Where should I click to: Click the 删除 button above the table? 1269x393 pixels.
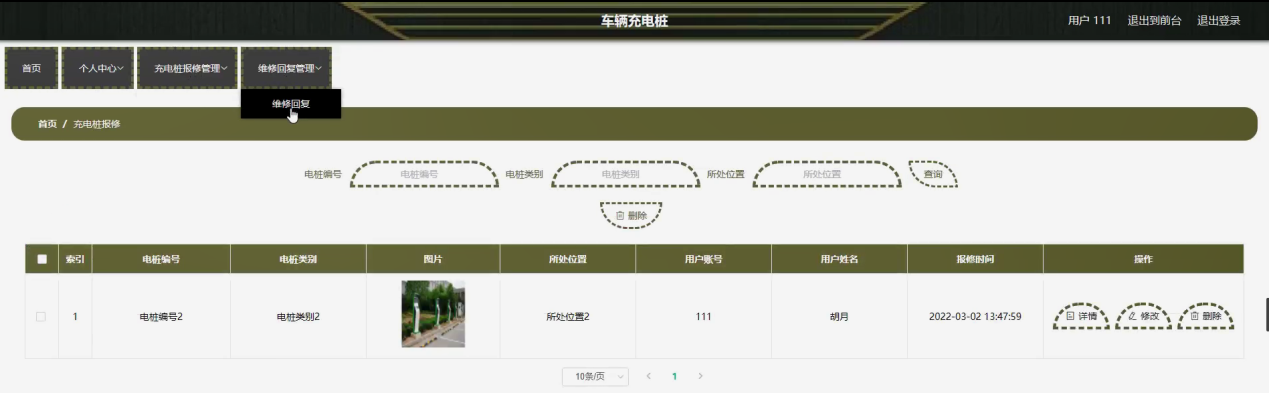coord(631,215)
